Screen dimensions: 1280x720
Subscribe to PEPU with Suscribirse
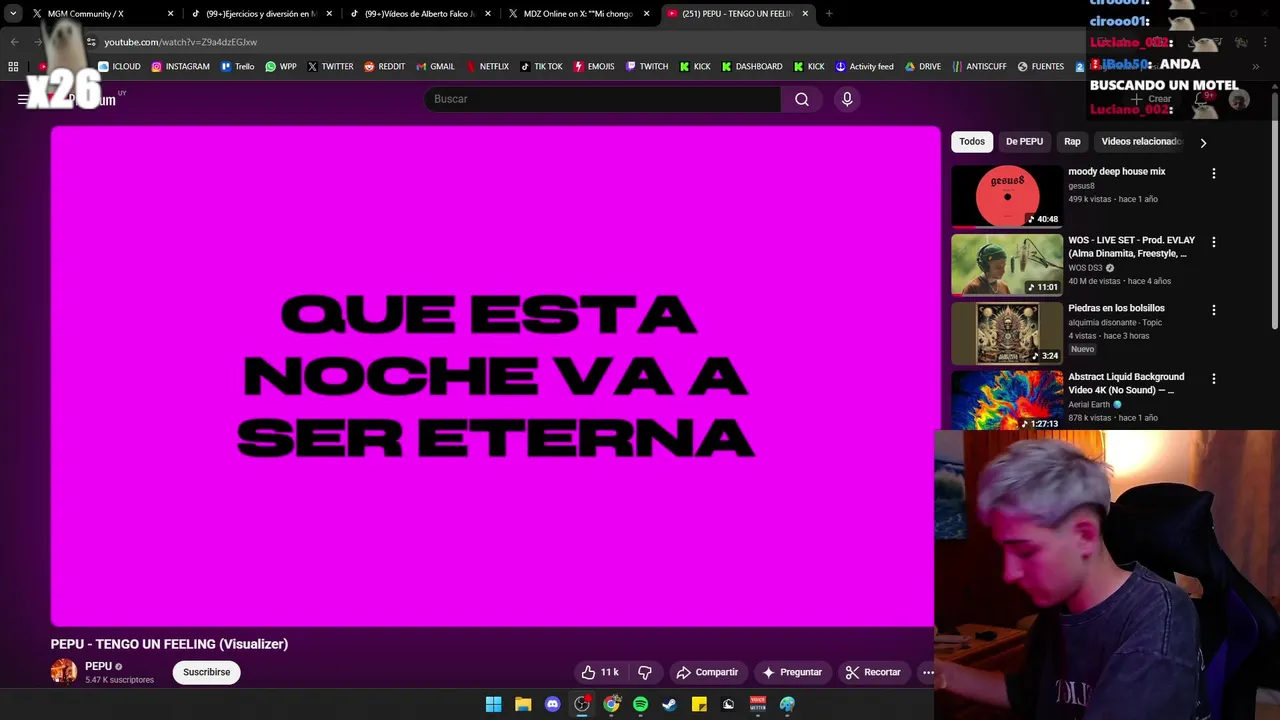click(x=206, y=672)
